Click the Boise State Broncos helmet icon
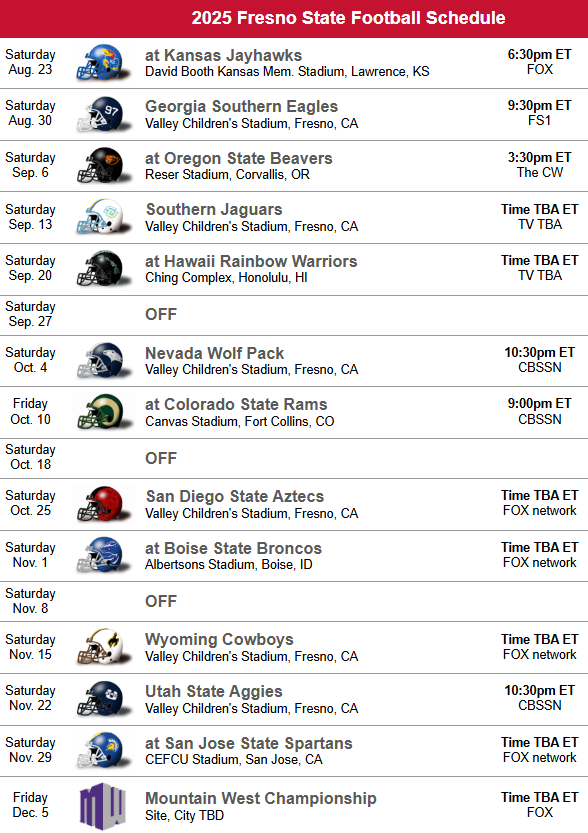Screen dimensions: 588x833 [x=103, y=556]
